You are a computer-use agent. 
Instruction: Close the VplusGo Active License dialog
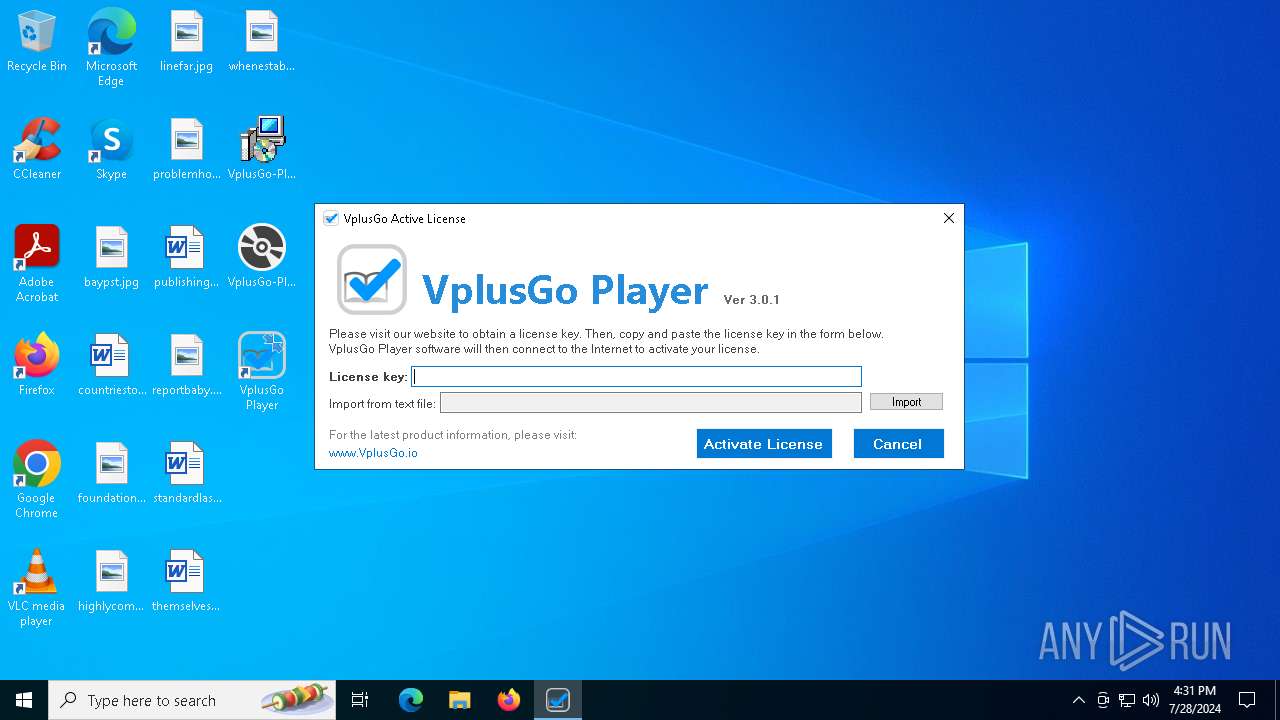point(949,218)
